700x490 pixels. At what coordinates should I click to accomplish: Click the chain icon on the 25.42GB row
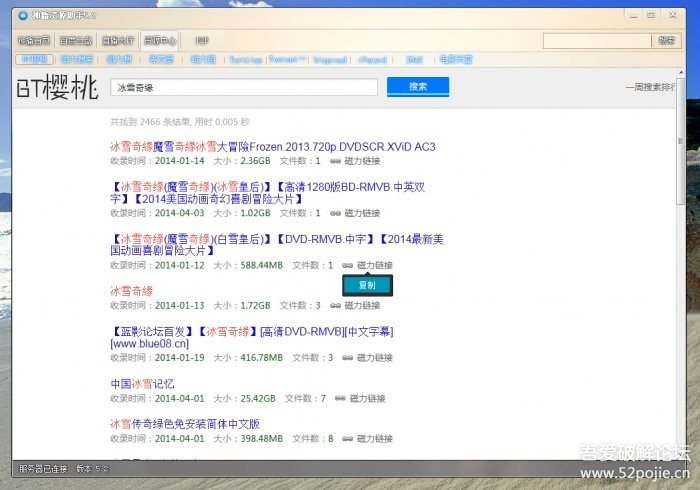pyautogui.click(x=340, y=399)
